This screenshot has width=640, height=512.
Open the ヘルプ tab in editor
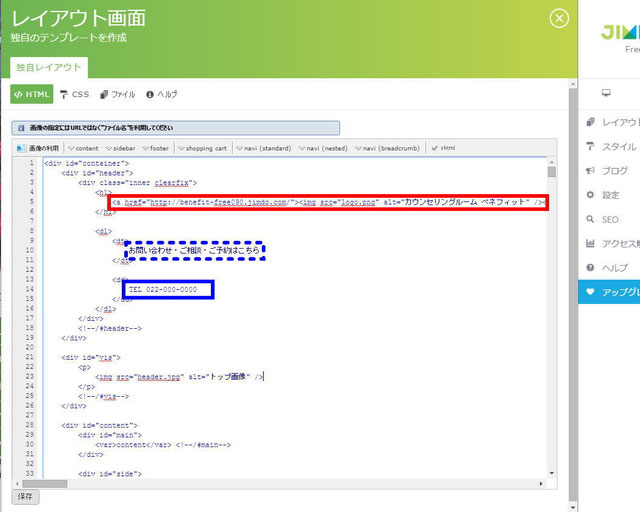pos(162,94)
